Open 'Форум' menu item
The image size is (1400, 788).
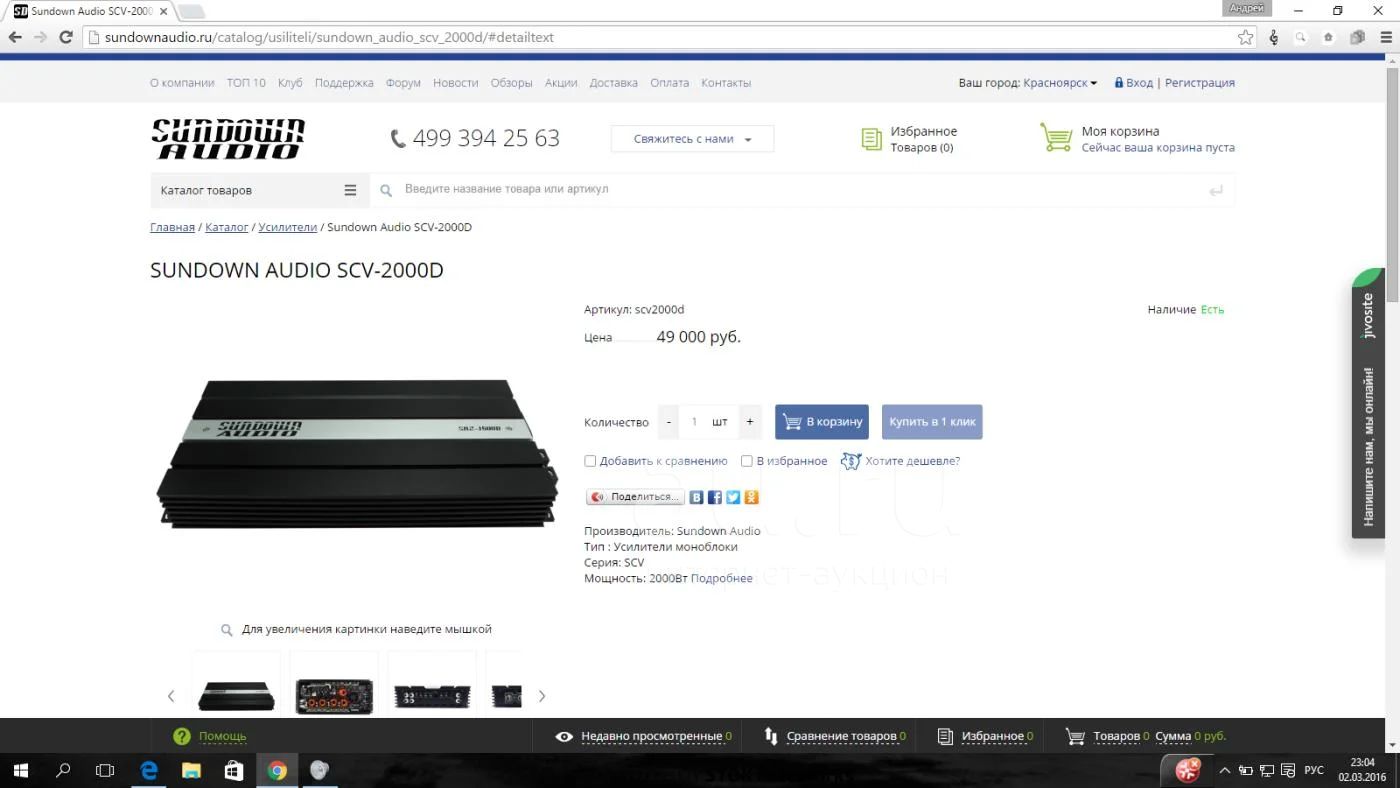403,83
